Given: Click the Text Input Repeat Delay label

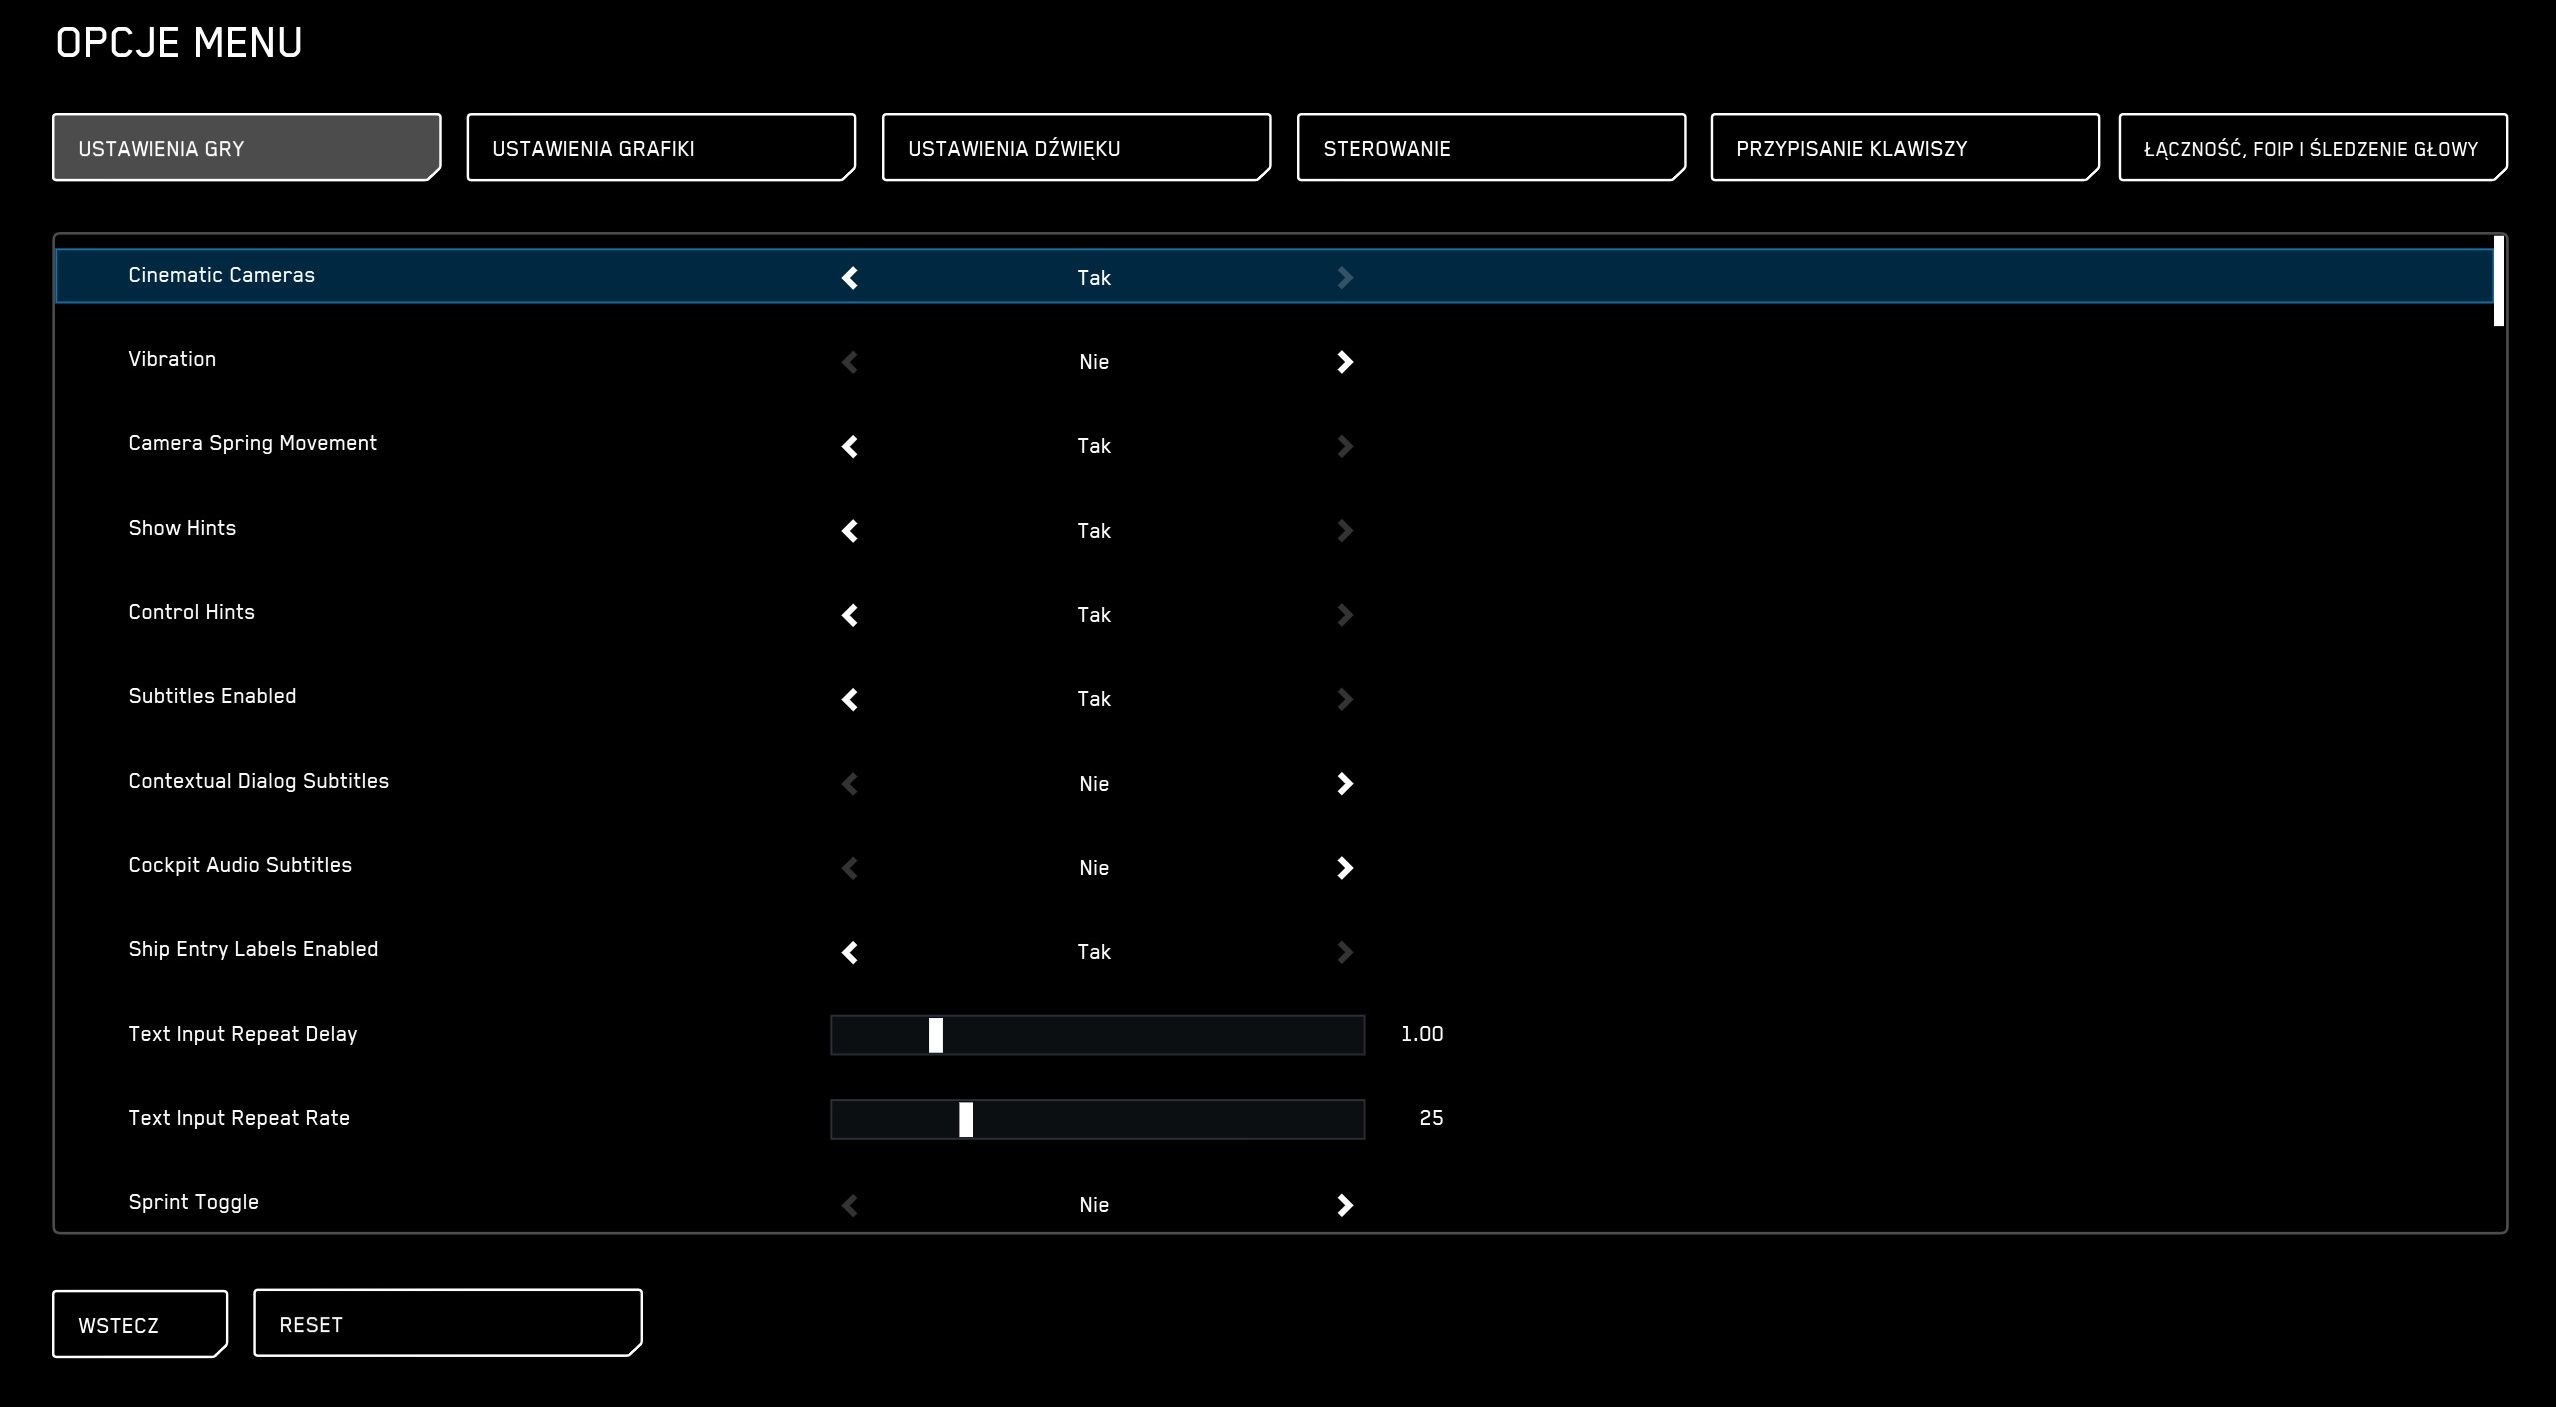Looking at the screenshot, I should point(243,1034).
